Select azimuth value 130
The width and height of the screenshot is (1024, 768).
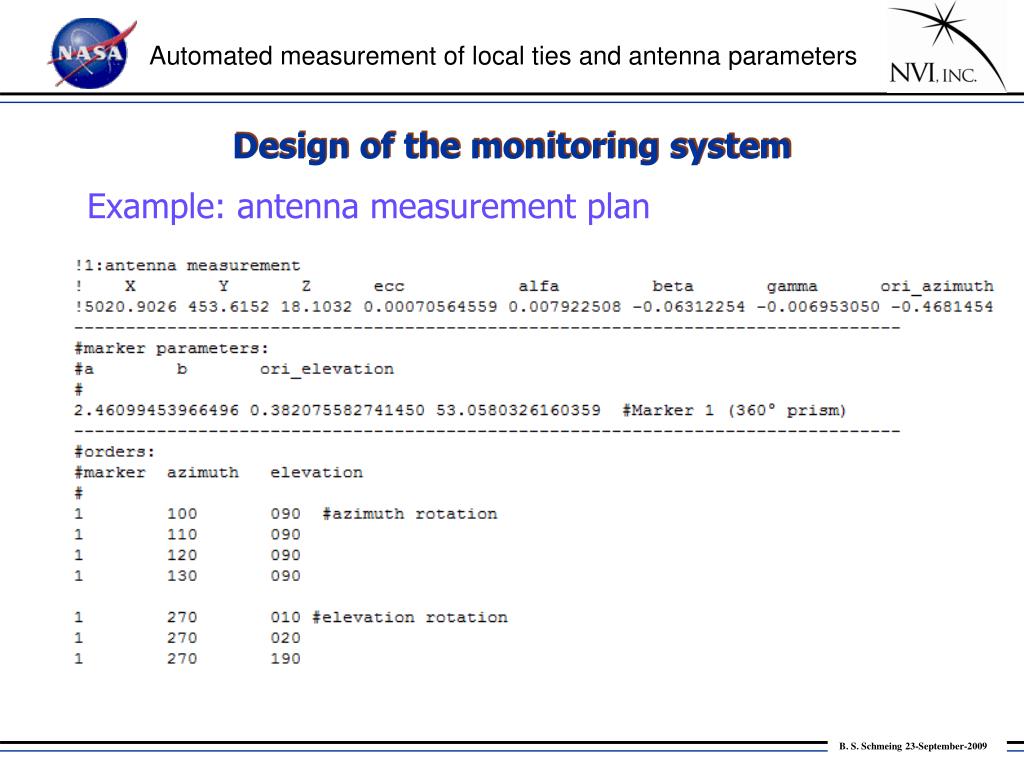tap(182, 576)
